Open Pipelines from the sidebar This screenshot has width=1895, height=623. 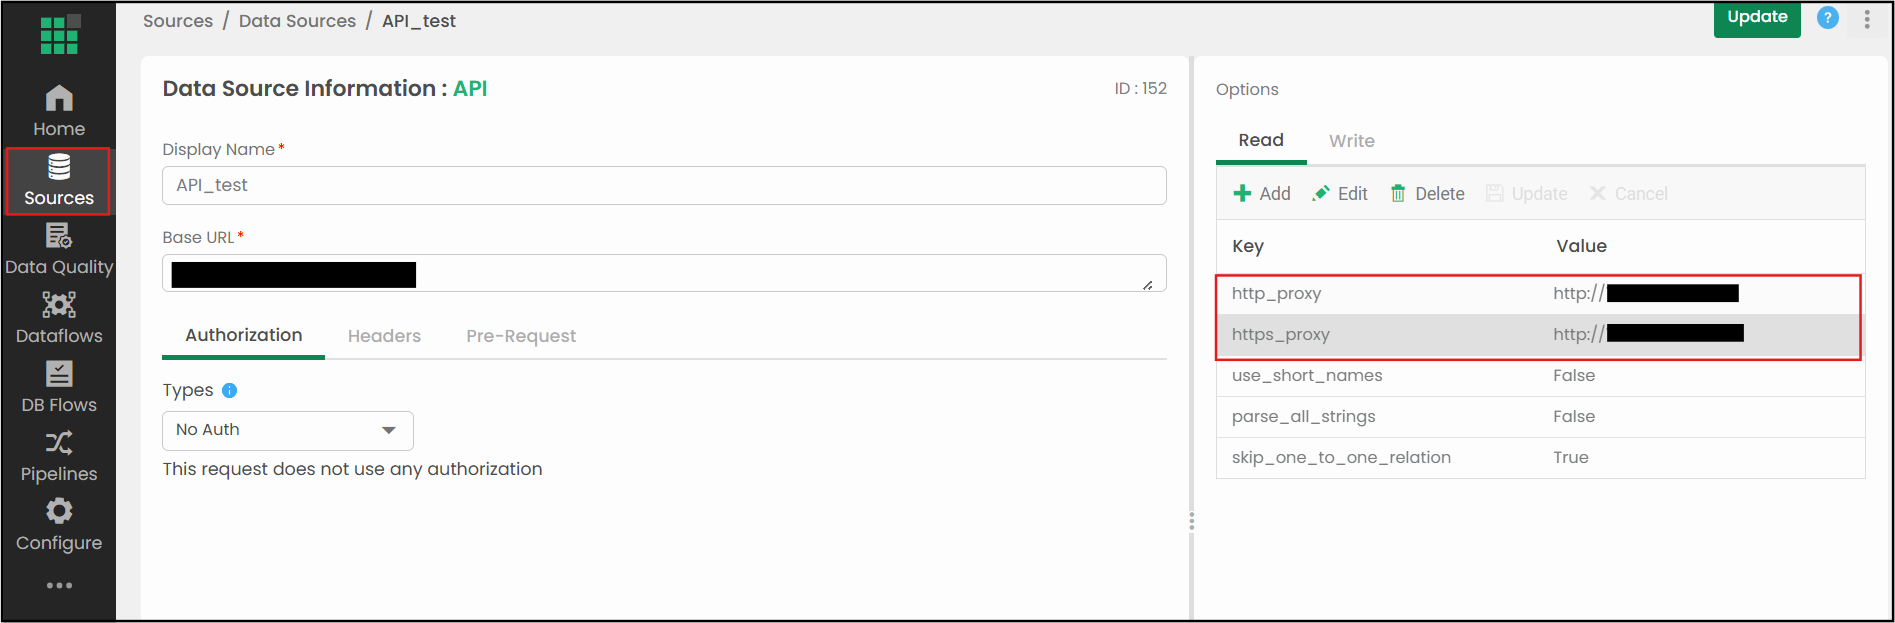[59, 457]
